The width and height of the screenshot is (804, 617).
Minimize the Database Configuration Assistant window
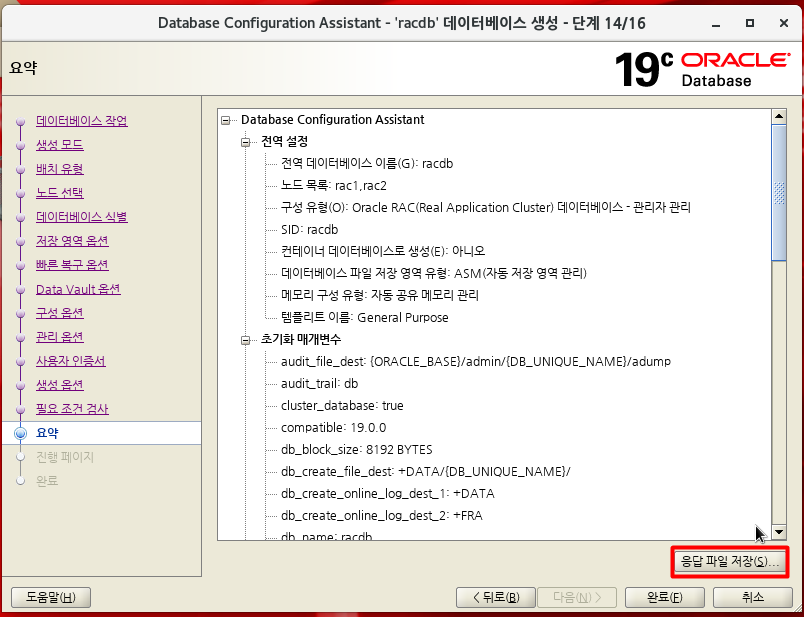(716, 24)
